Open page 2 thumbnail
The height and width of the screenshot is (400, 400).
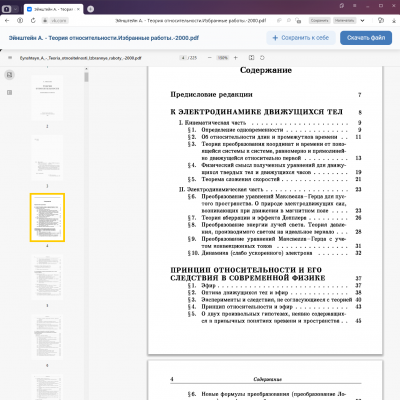click(47, 98)
